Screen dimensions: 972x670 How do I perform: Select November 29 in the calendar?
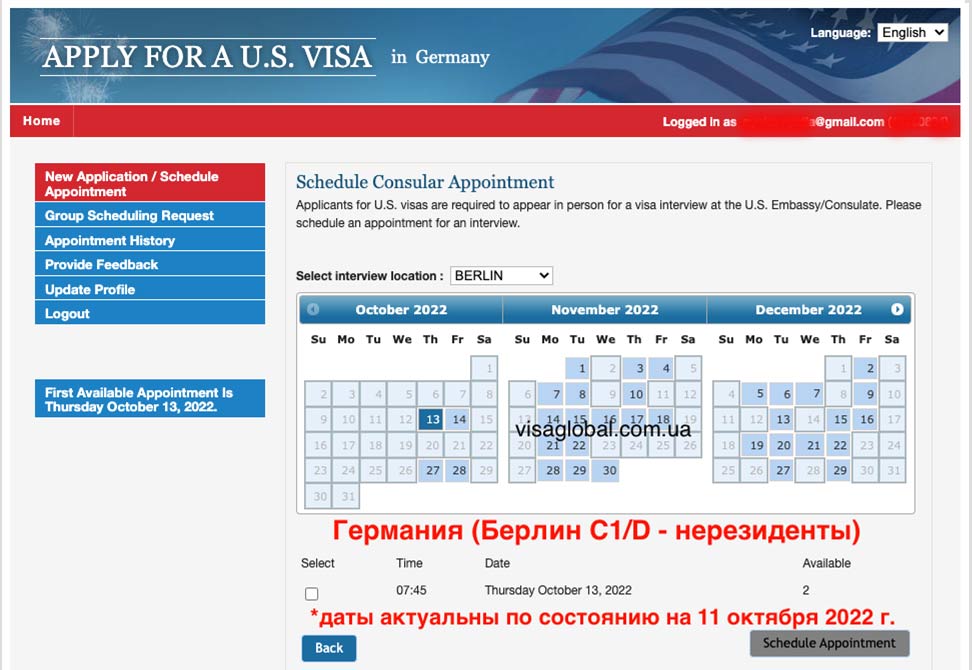[577, 470]
